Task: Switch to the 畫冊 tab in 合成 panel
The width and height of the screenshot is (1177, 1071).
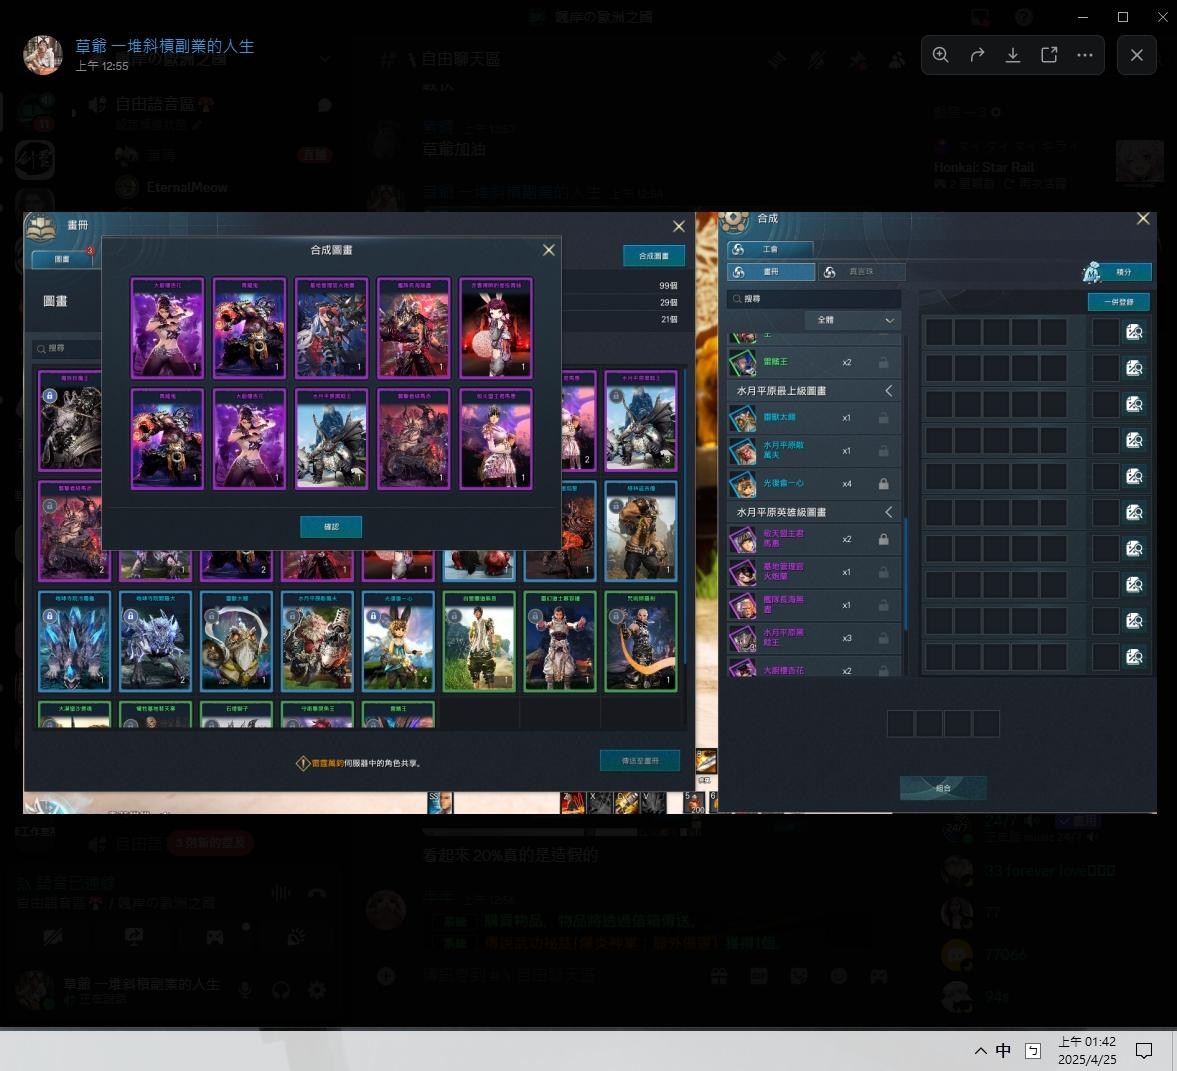Action: (x=771, y=272)
